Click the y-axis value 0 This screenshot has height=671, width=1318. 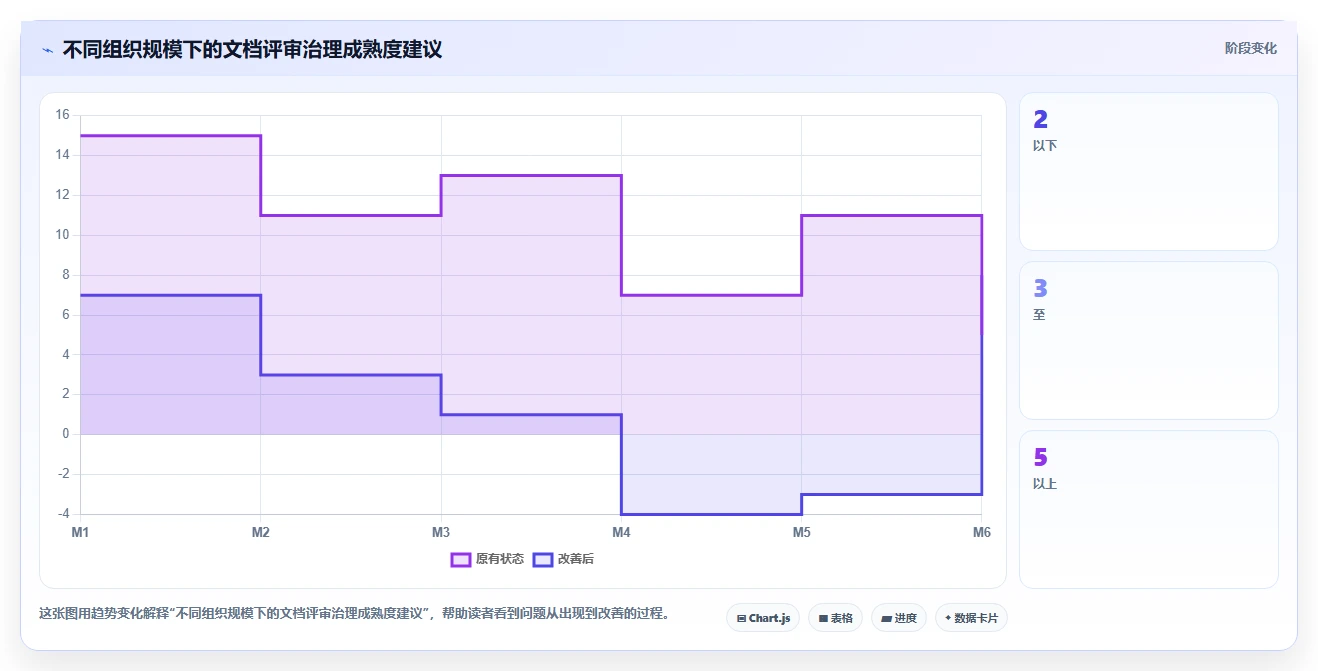coord(65,434)
